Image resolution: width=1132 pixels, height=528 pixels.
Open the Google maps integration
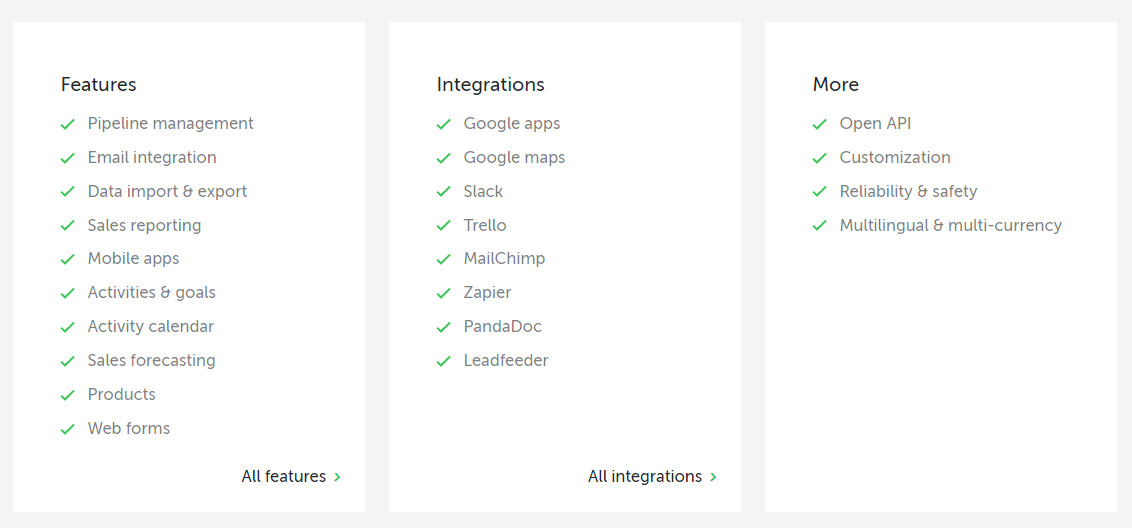pyautogui.click(x=514, y=157)
